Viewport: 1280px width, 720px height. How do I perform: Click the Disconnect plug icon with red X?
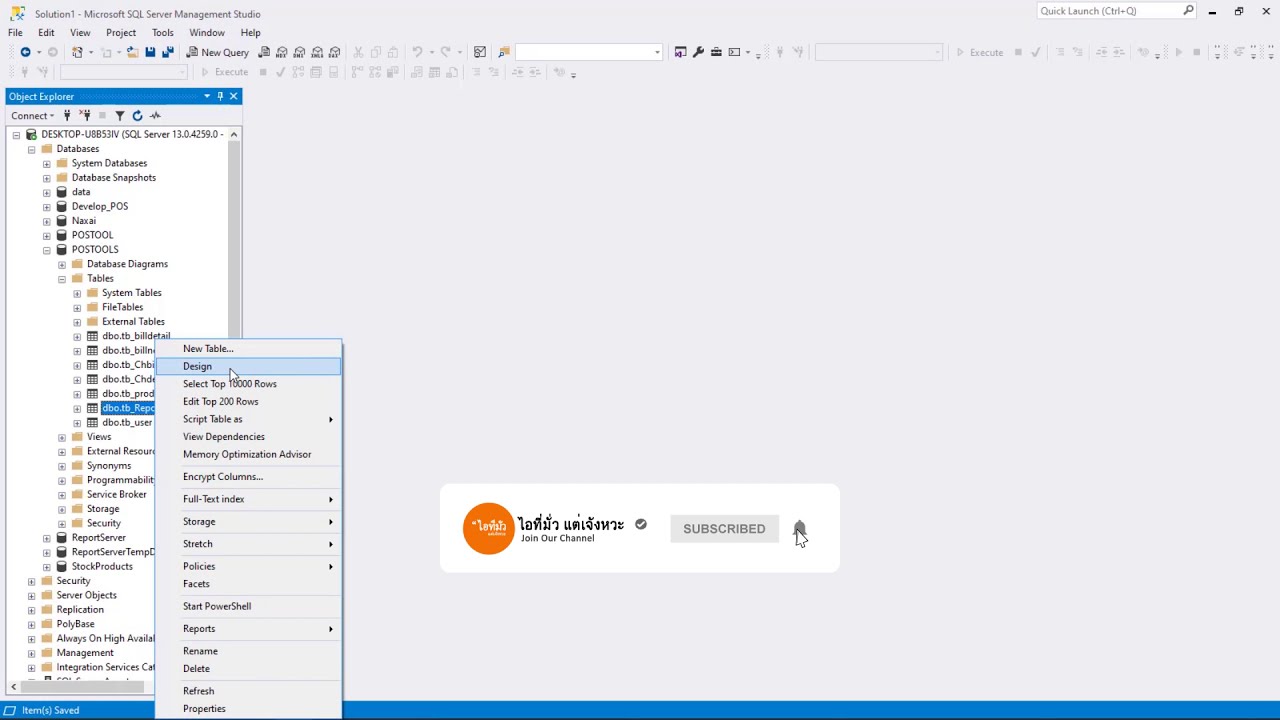pyautogui.click(x=85, y=115)
